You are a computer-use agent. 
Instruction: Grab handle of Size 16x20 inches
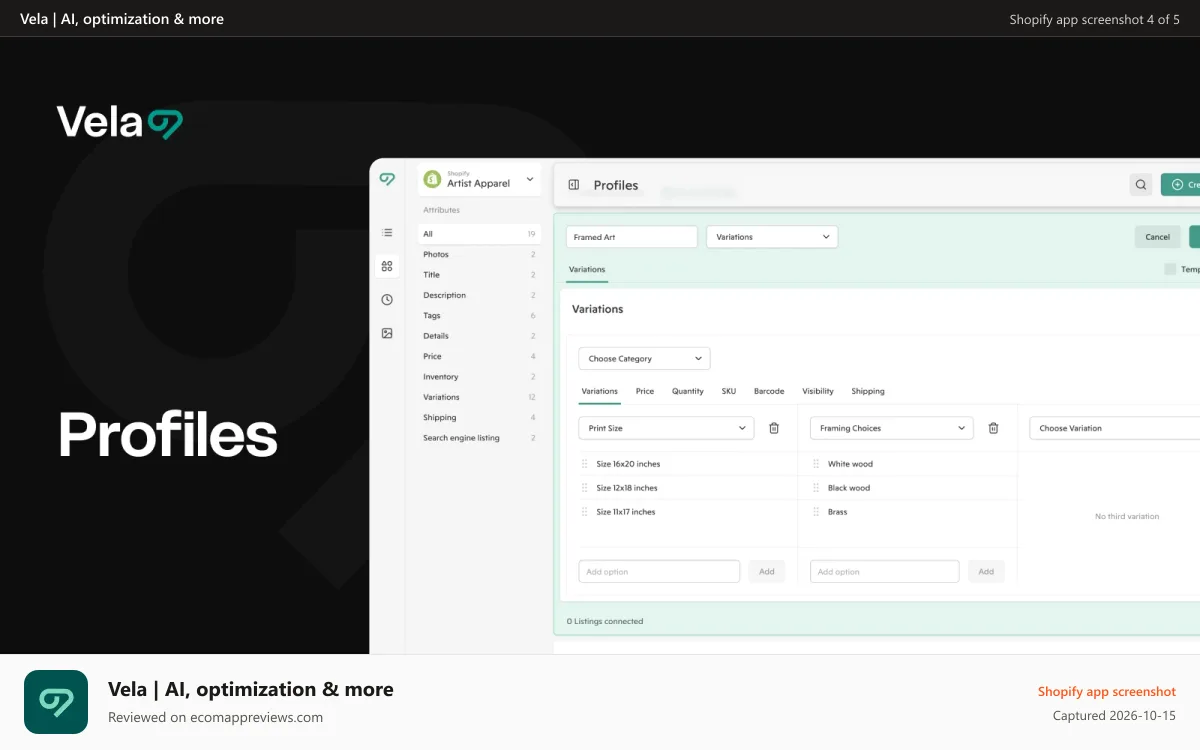pos(585,464)
